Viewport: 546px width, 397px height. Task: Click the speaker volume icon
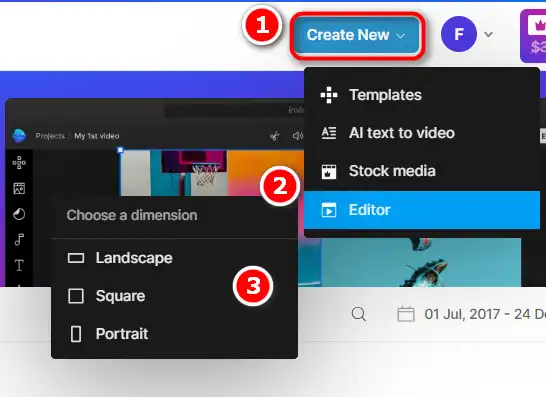click(x=298, y=136)
